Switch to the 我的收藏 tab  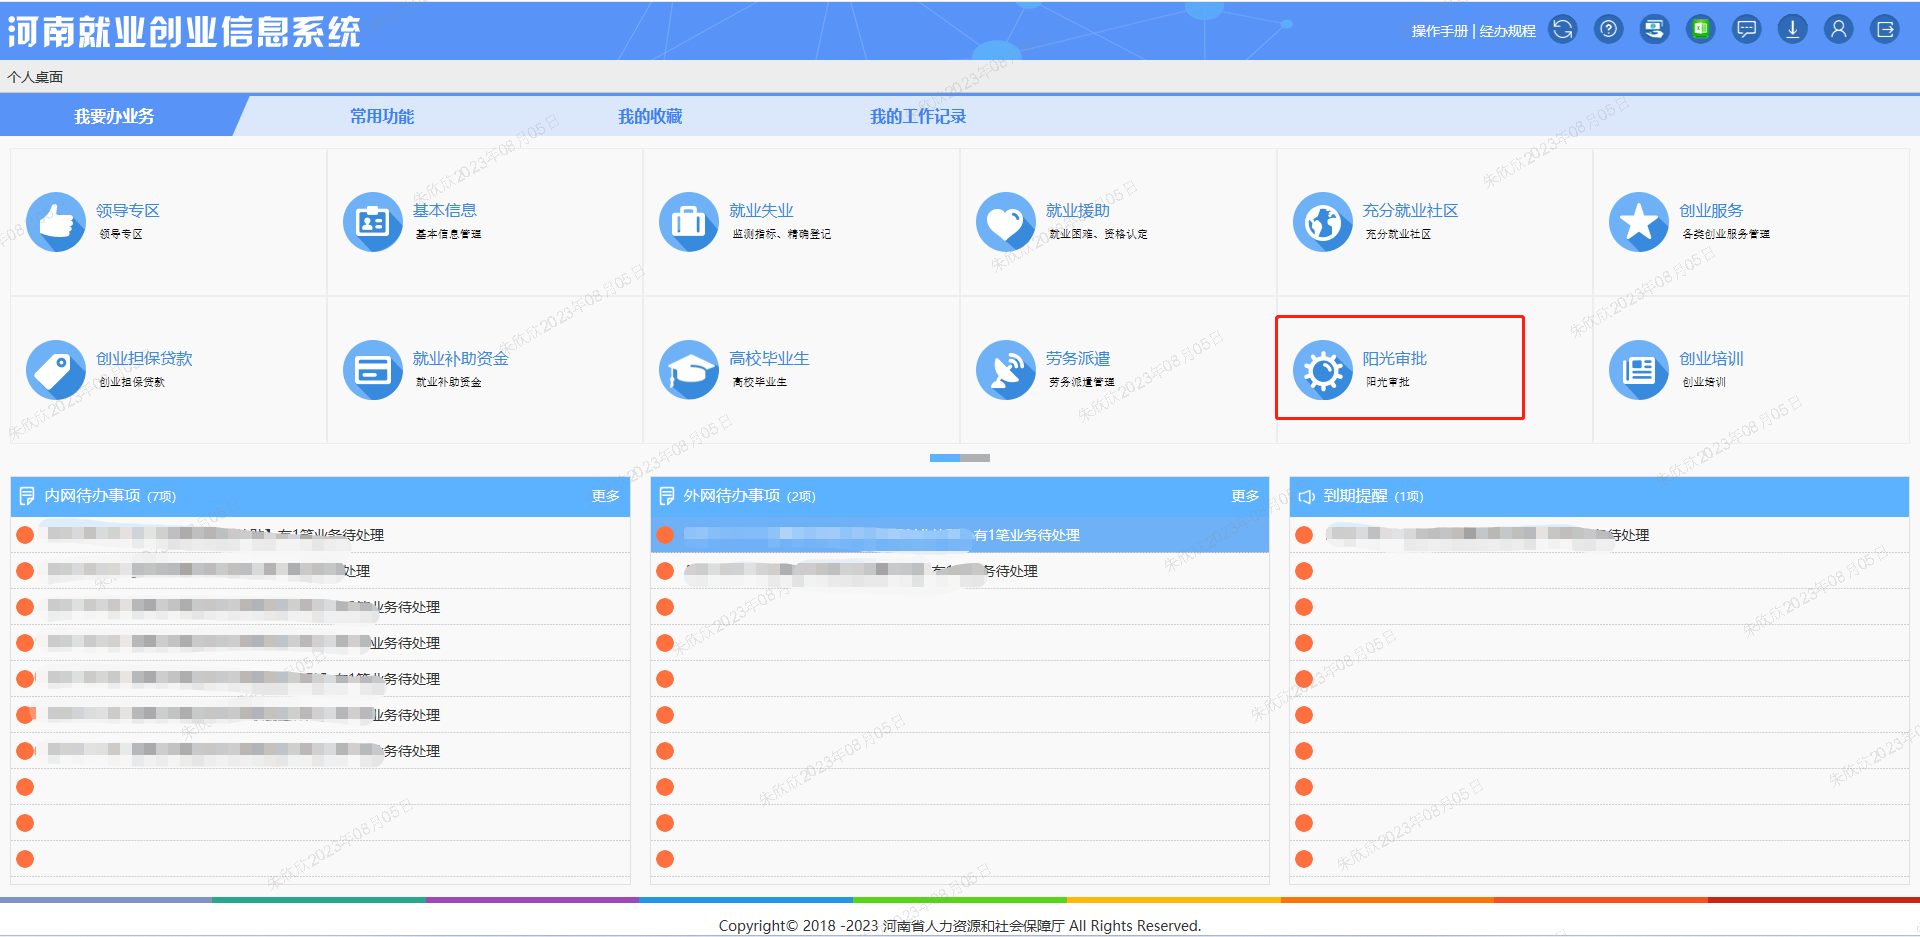point(649,117)
